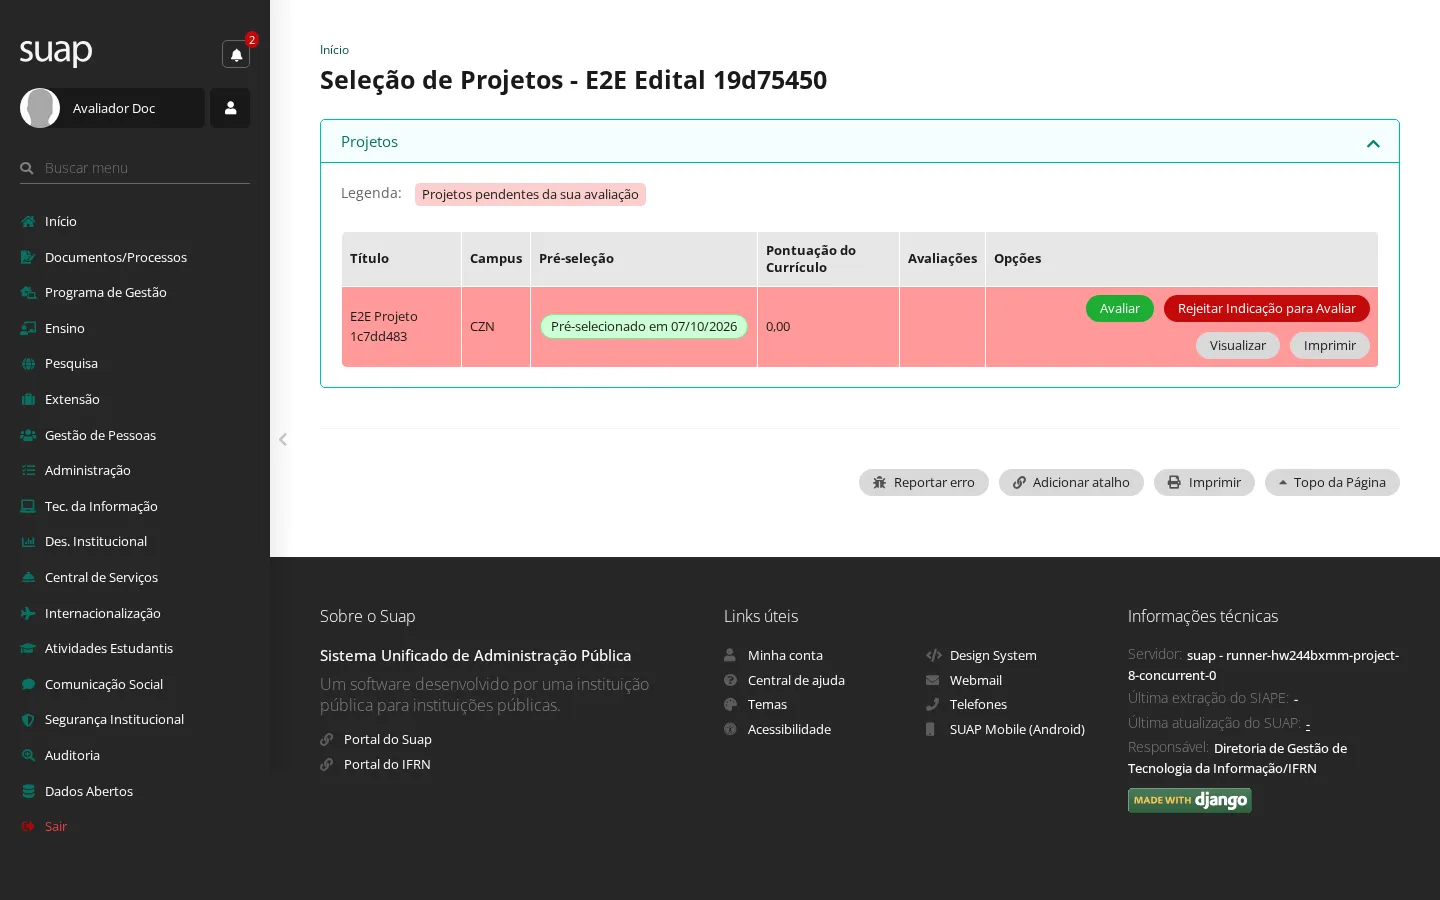1440x900 pixels.
Task: Click the green Avaliar button
Action: click(1120, 308)
